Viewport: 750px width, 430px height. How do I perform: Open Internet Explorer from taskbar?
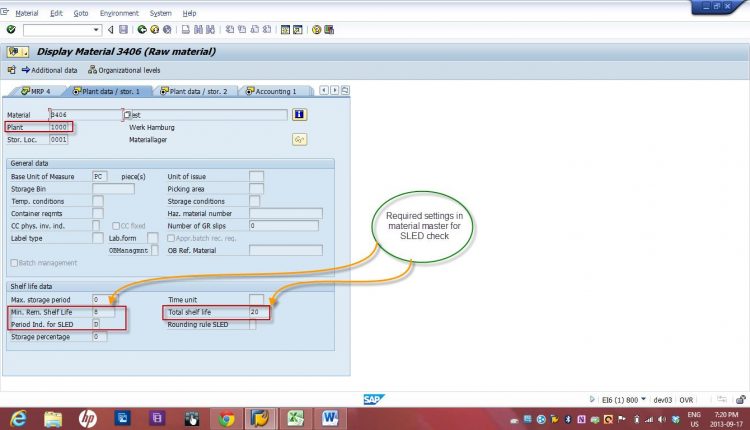[19, 419]
